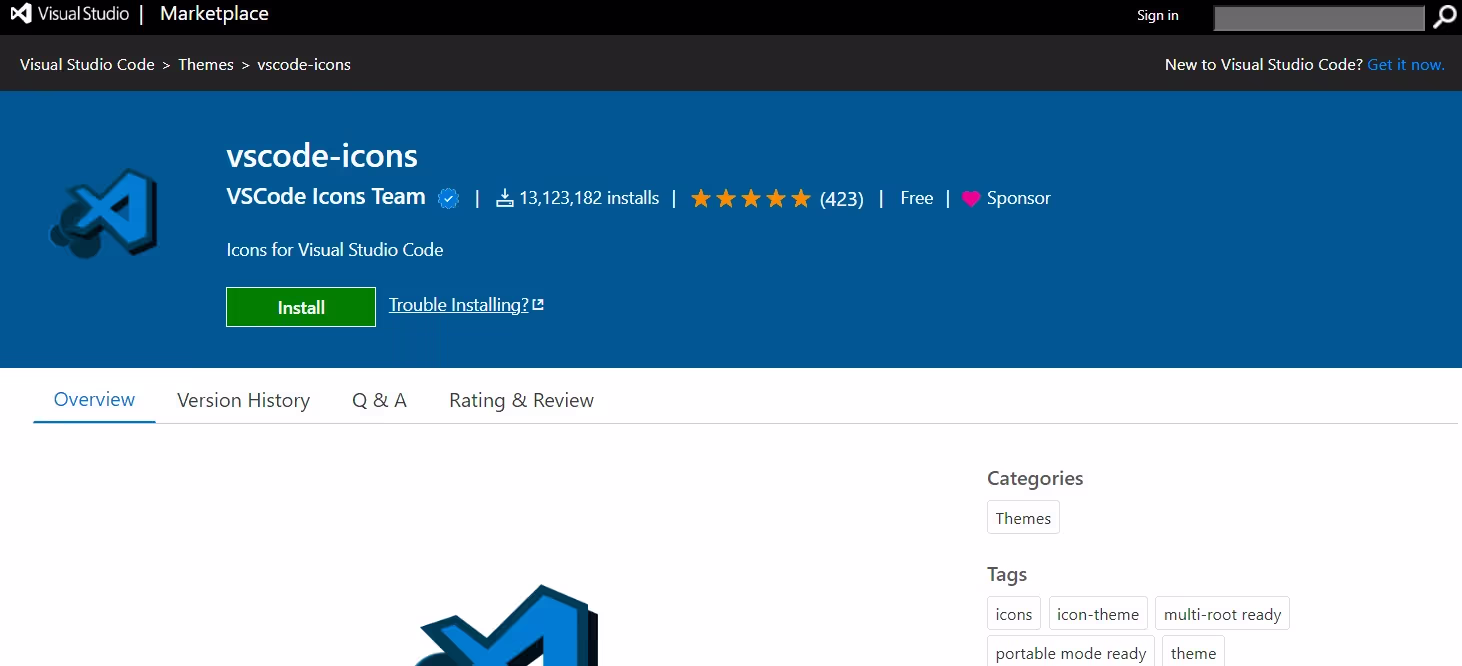Click the installs download icon
Image resolution: width=1462 pixels, height=666 pixels.
click(x=505, y=198)
